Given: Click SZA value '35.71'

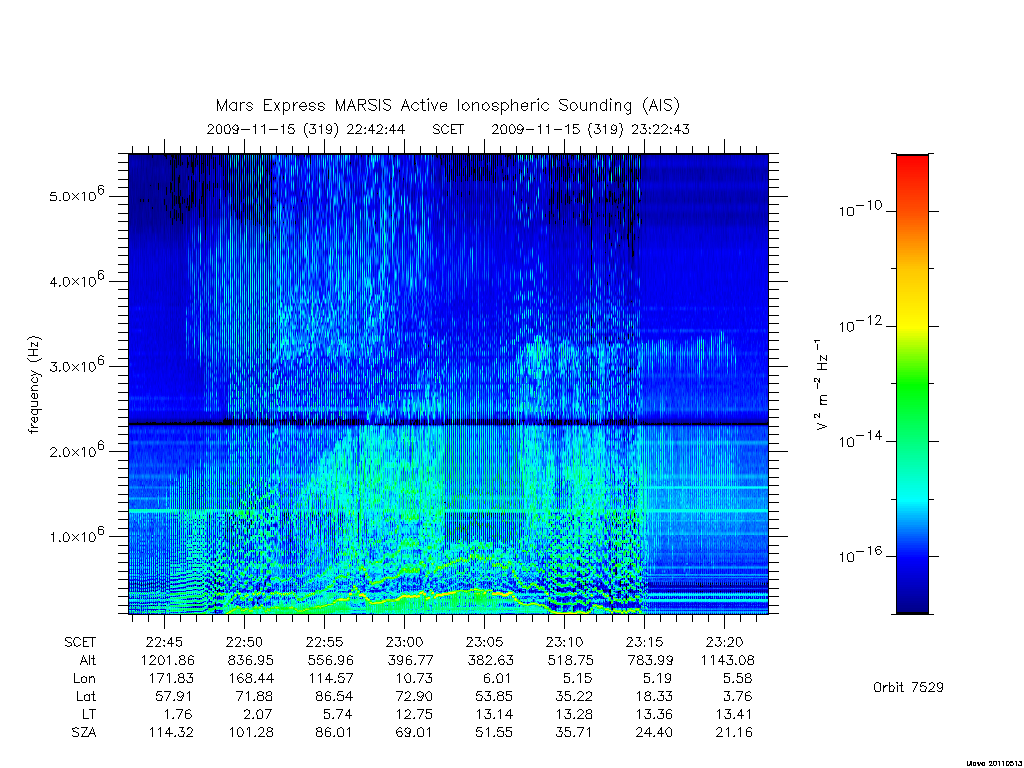Looking at the screenshot, I should (574, 733).
